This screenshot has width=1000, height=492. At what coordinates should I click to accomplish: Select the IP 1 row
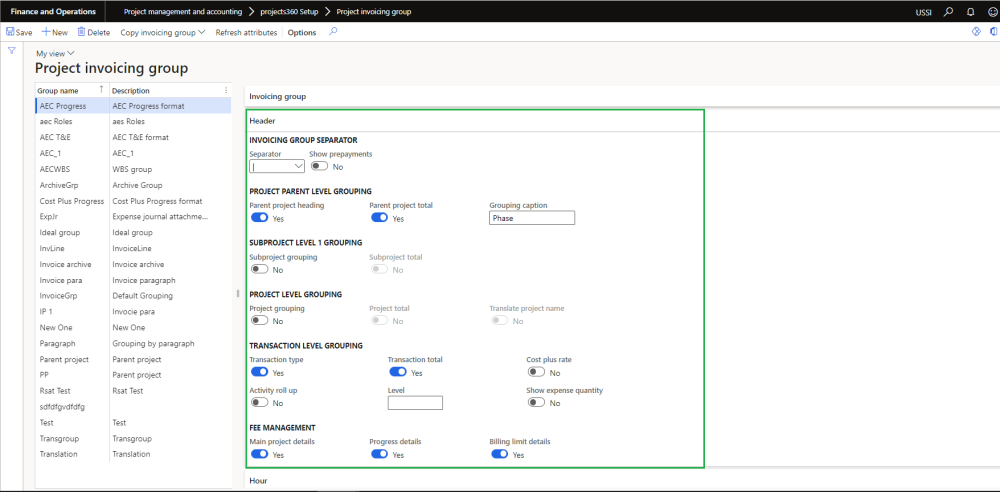click(133, 311)
